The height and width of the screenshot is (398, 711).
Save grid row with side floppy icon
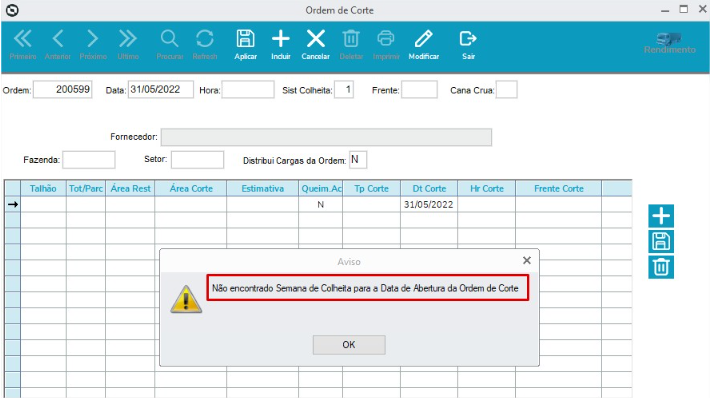661,241
